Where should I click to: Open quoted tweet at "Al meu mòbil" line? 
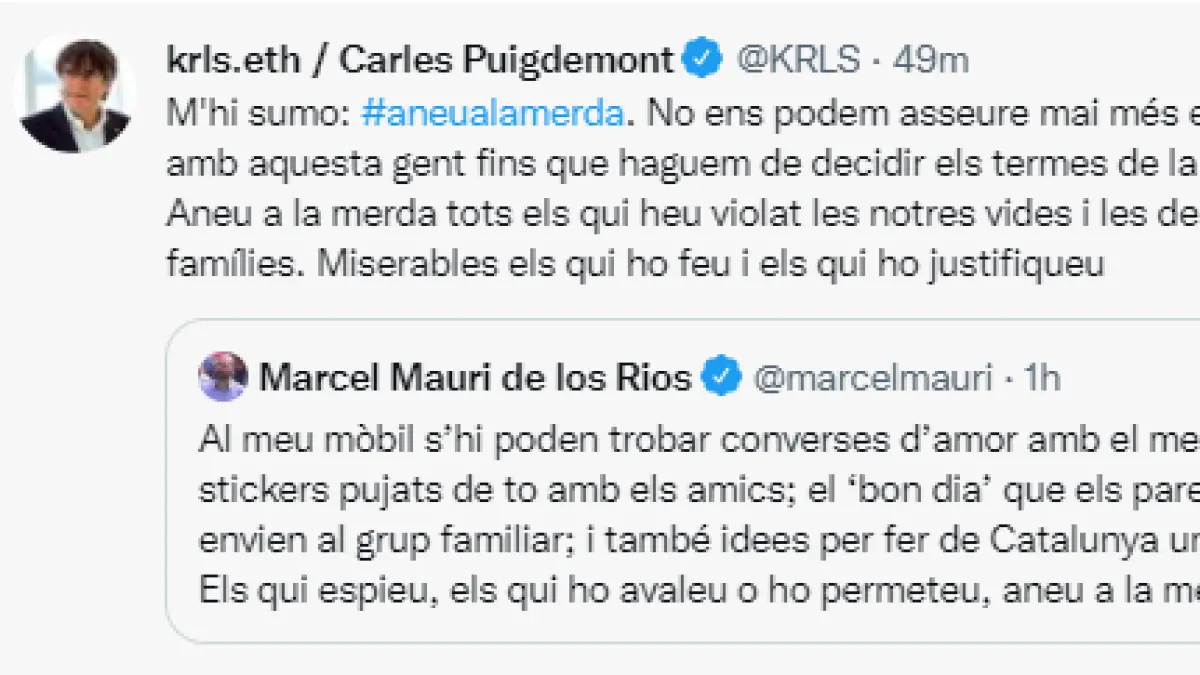pyautogui.click(x=690, y=440)
